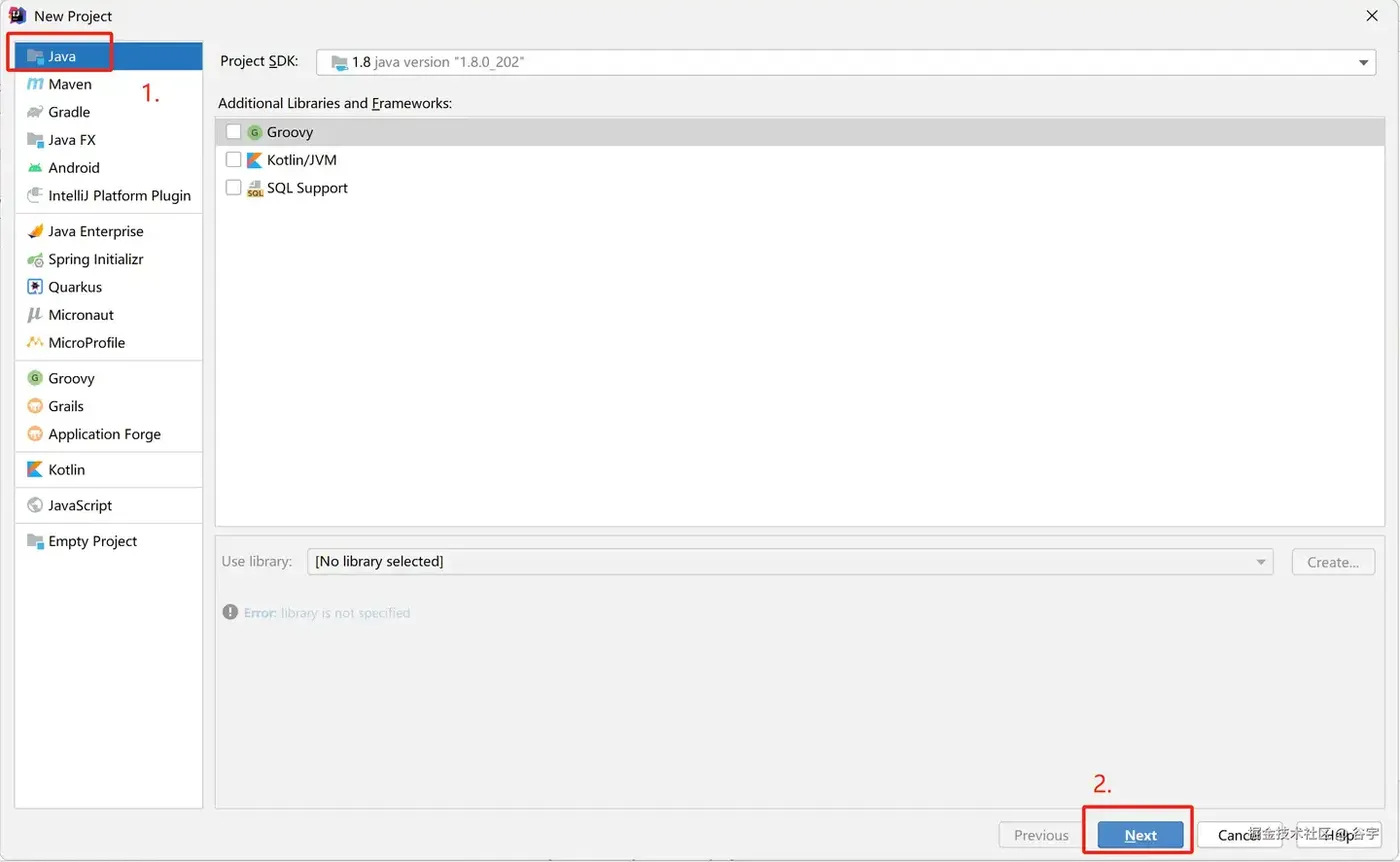Click the Cancel button
Viewport: 1400px width, 862px height.
(1239, 835)
